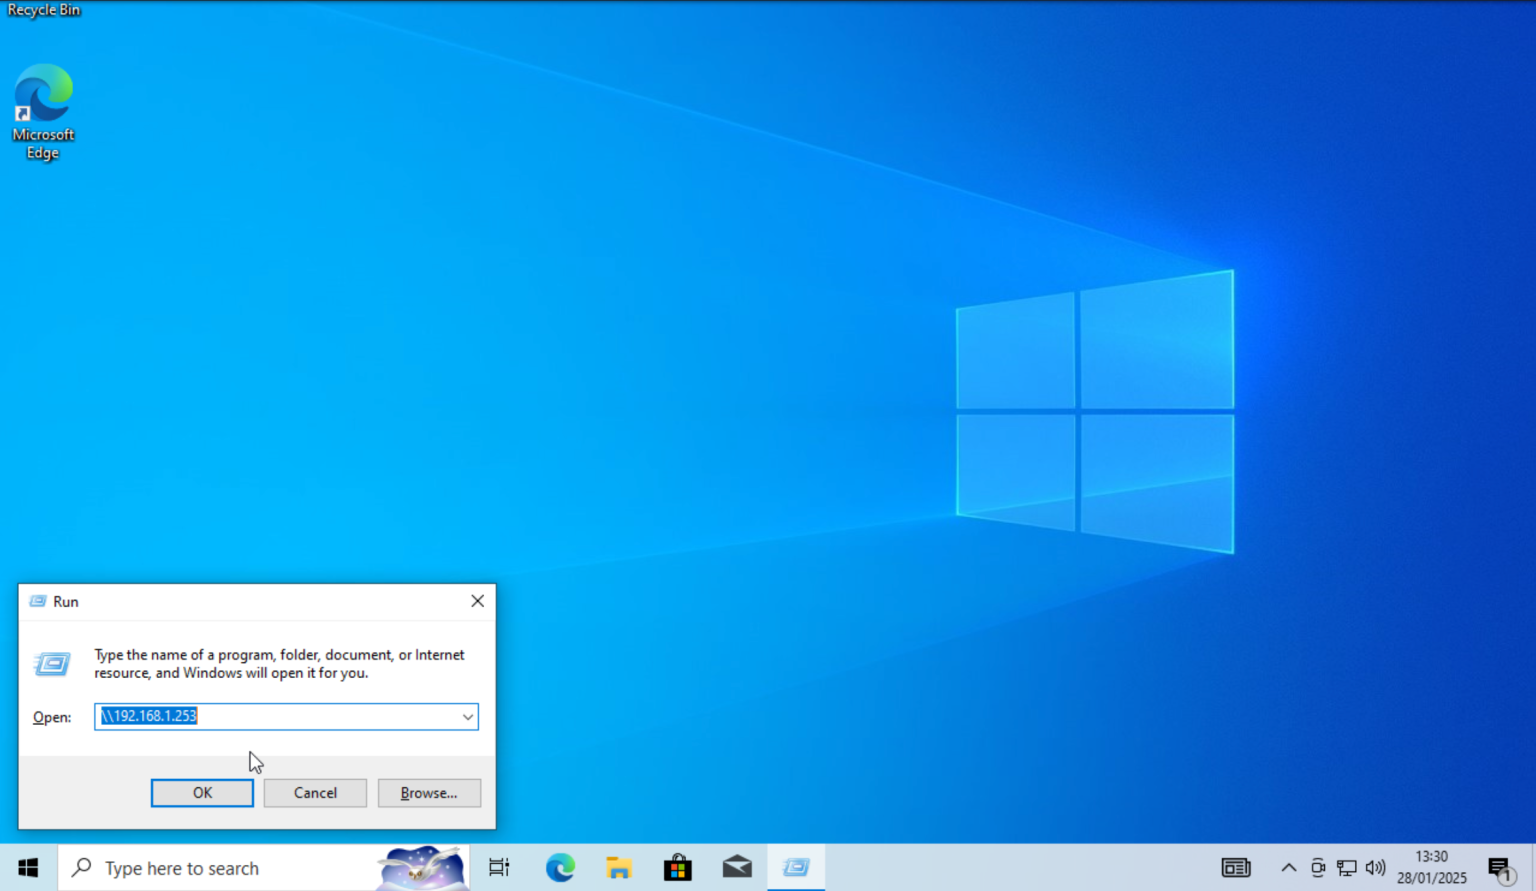Launch Microsoft Edge from the taskbar

tap(560, 867)
